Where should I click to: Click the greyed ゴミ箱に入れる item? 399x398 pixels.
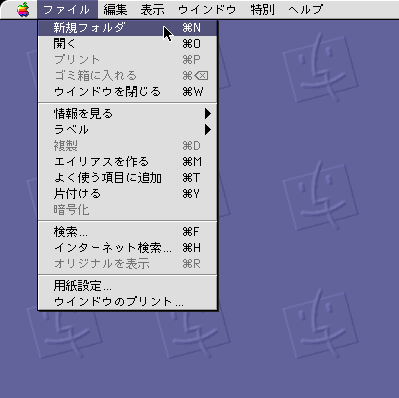[128, 76]
